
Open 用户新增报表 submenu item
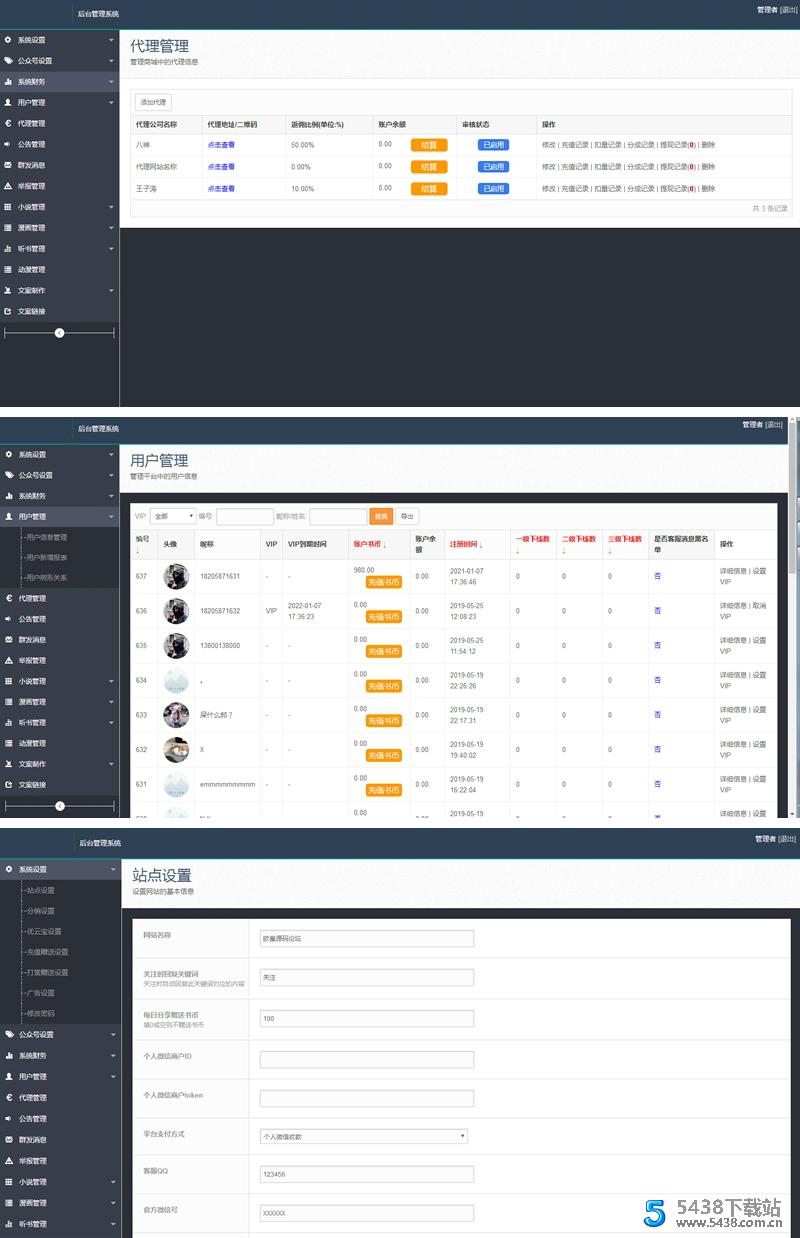click(48, 557)
